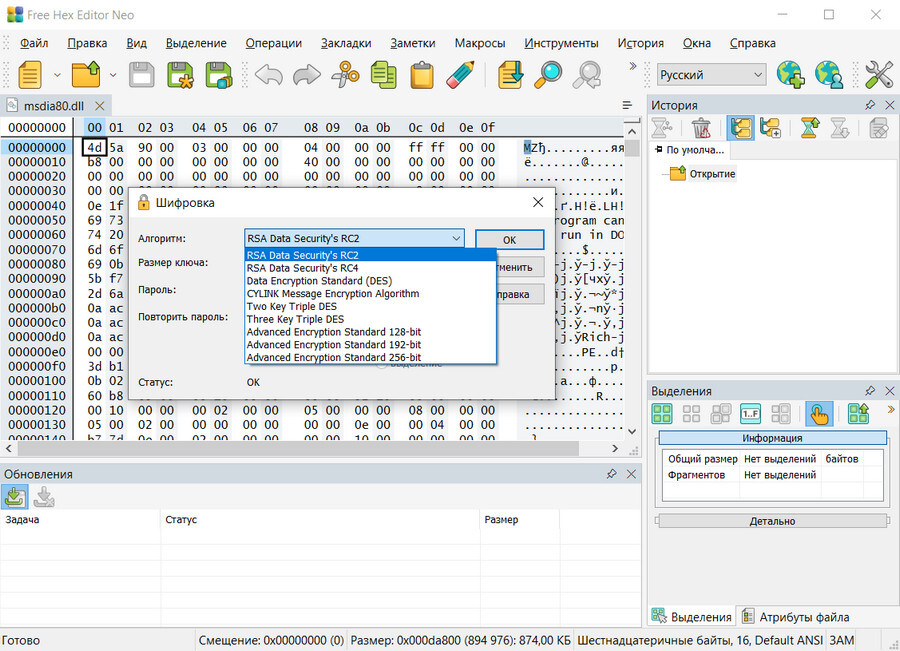
Task: Open the Файл menu
Action: pos(34,43)
